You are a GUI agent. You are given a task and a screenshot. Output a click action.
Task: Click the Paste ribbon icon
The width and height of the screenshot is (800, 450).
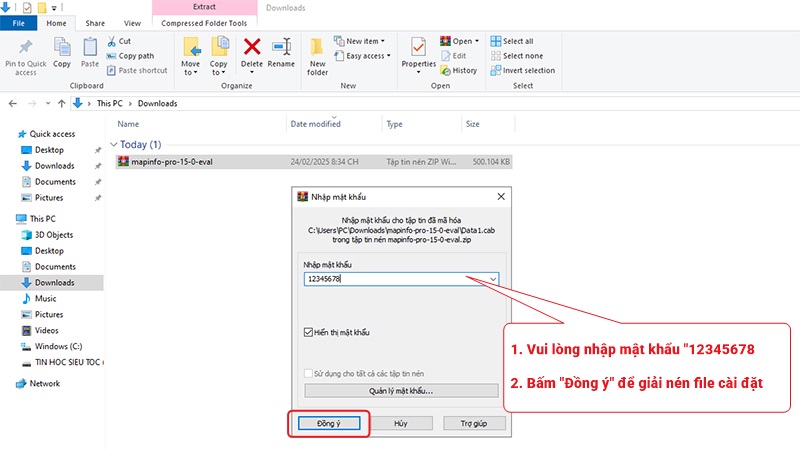click(90, 47)
